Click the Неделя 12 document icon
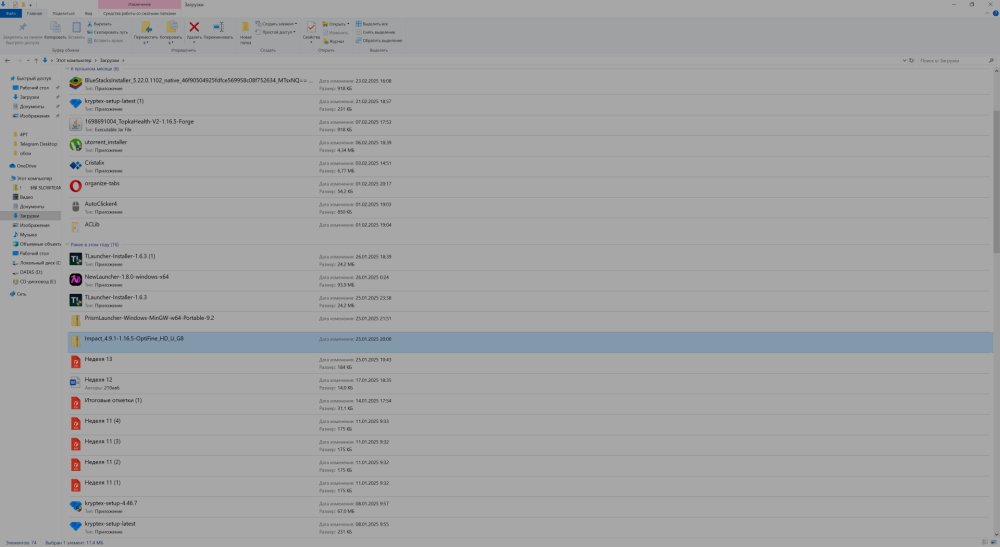Screen dimensions: 1000x547 (x=75, y=383)
